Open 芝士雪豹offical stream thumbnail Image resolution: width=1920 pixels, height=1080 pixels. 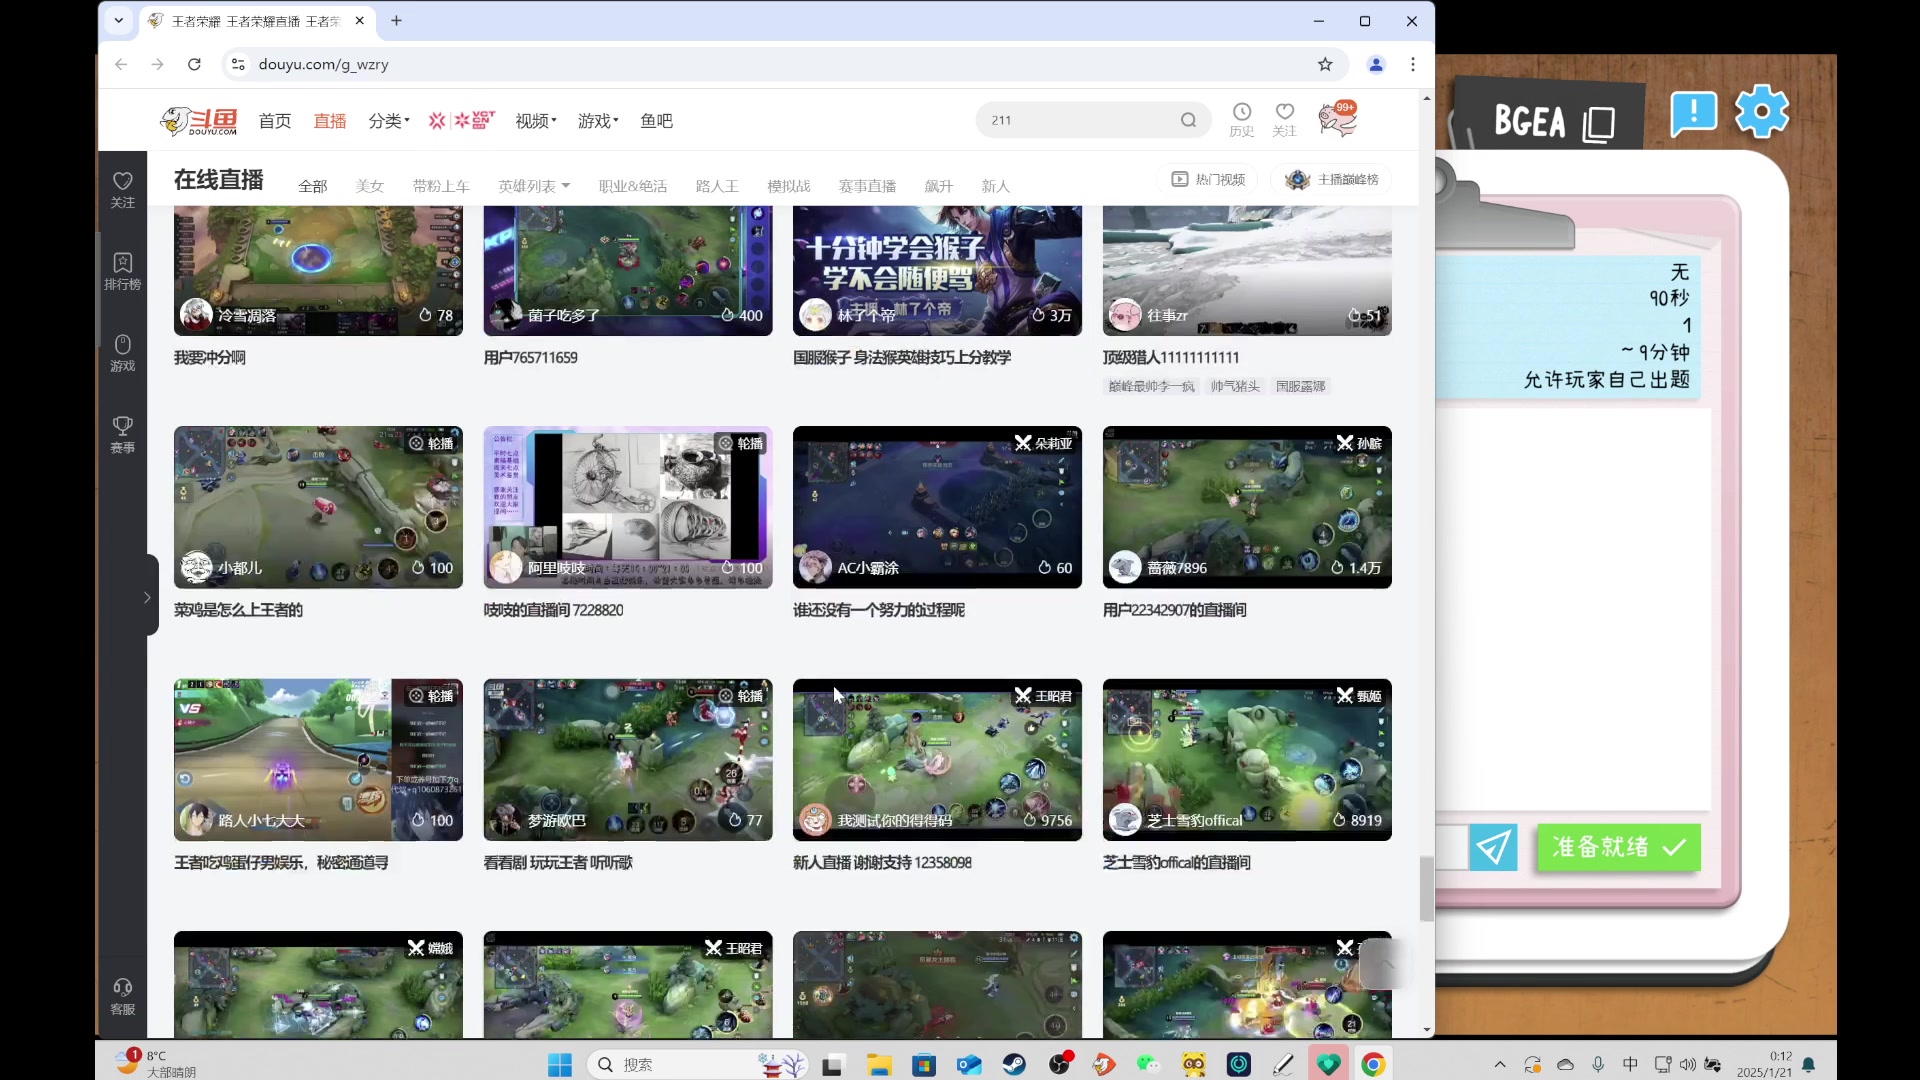click(1247, 760)
